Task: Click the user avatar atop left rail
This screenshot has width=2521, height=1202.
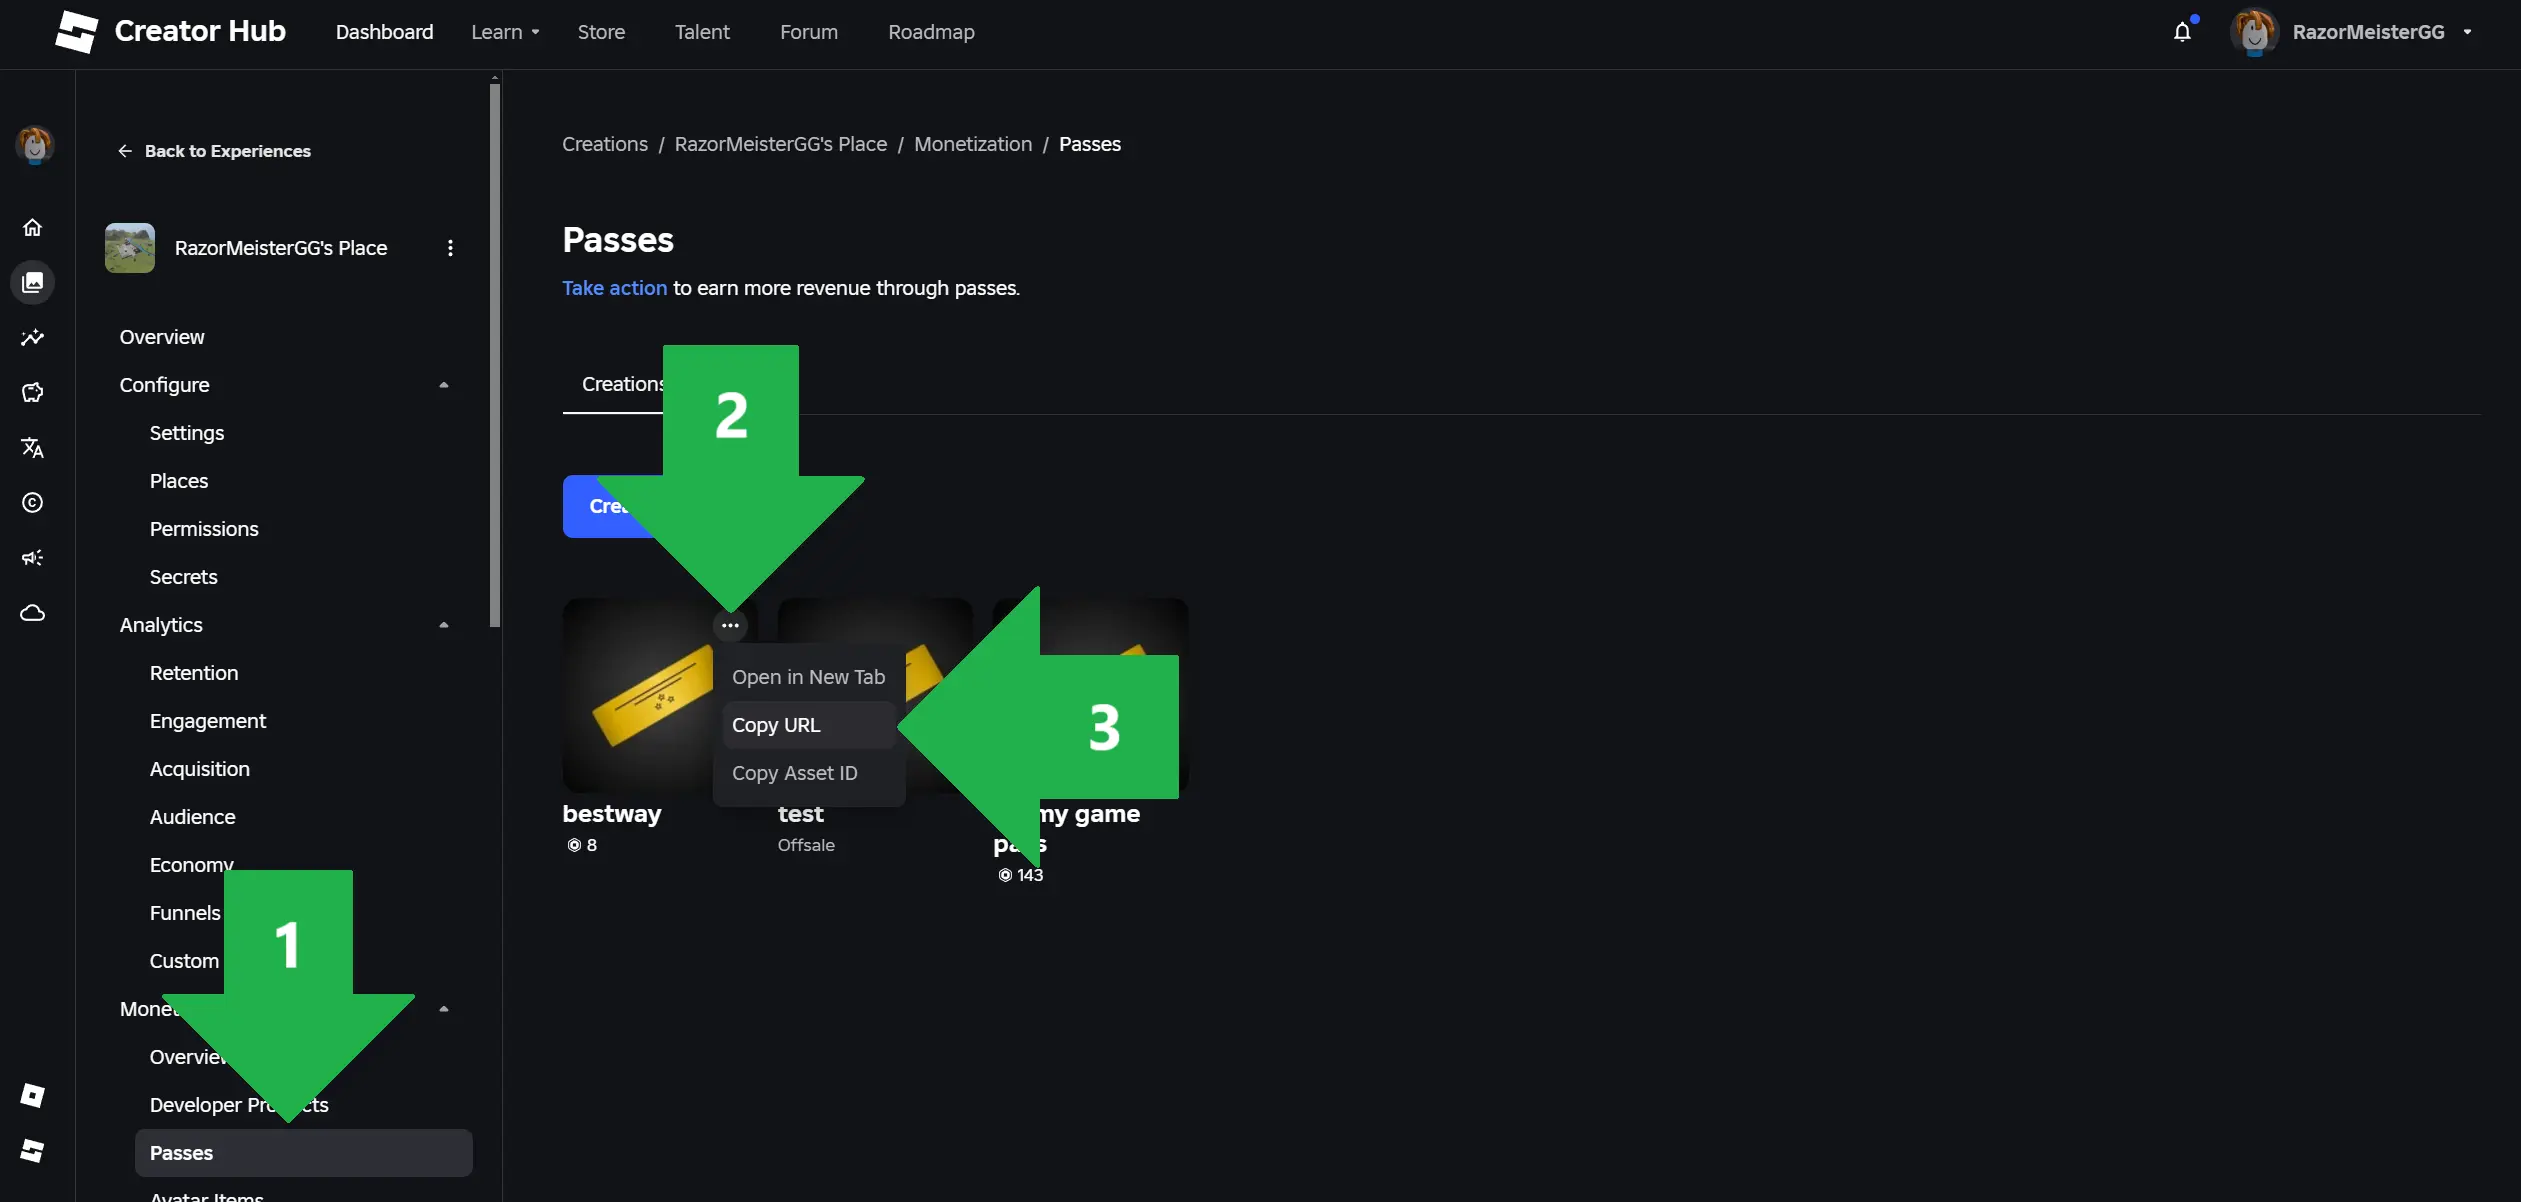Action: coord(34,146)
